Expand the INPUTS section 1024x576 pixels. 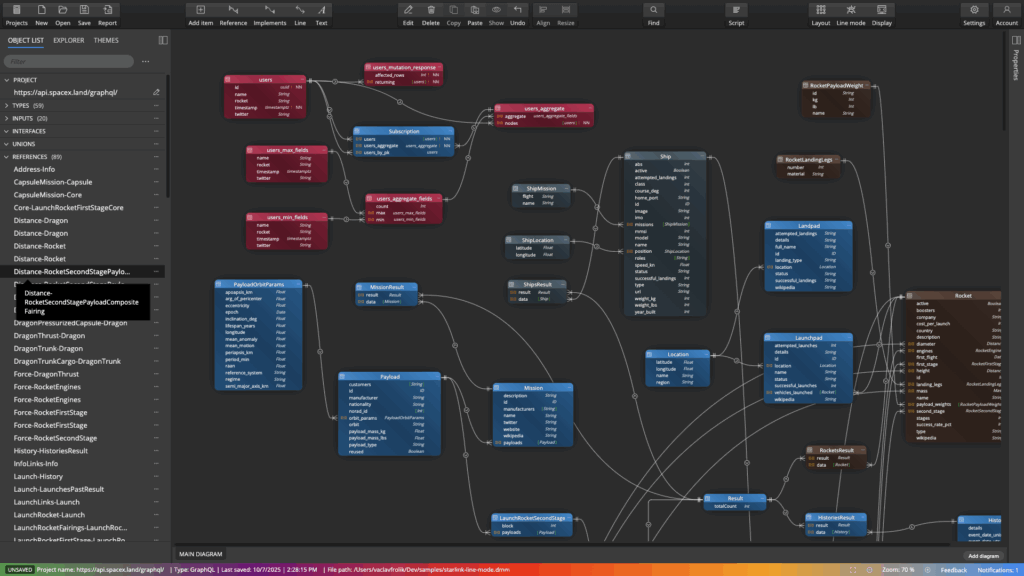(x=7, y=118)
